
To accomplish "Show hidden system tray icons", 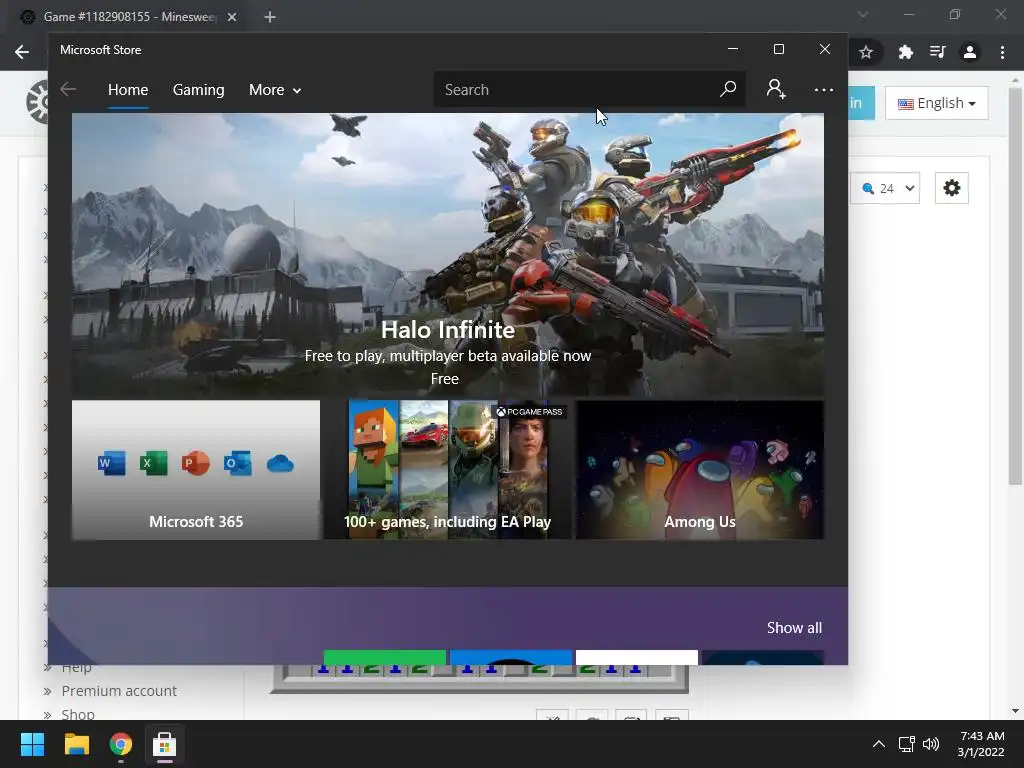I will tap(879, 744).
